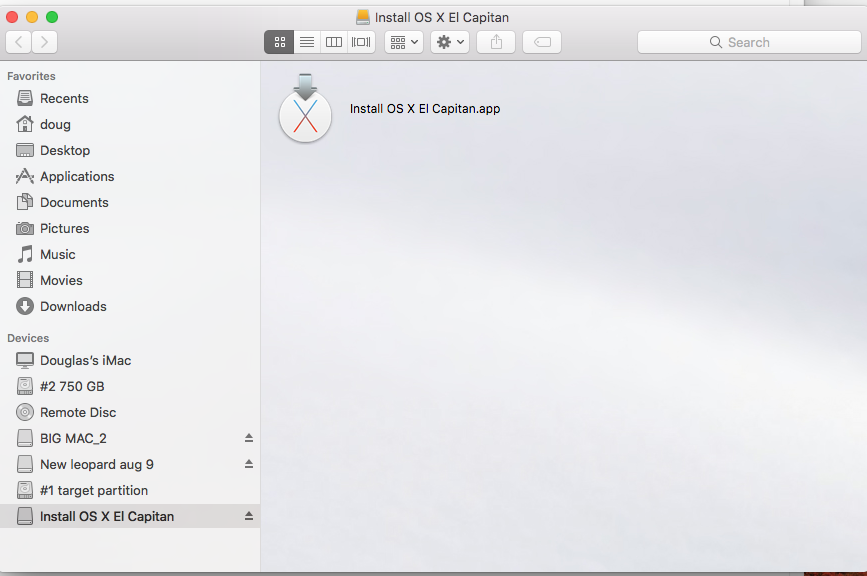Screen dimensions: 867x576
Task: Select Douglas's iMac in Devices
Action: (130, 360)
